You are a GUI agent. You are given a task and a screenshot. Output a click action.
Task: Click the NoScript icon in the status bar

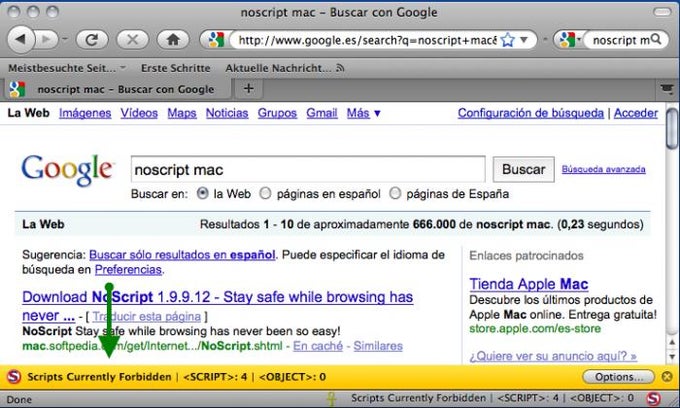click(x=654, y=398)
